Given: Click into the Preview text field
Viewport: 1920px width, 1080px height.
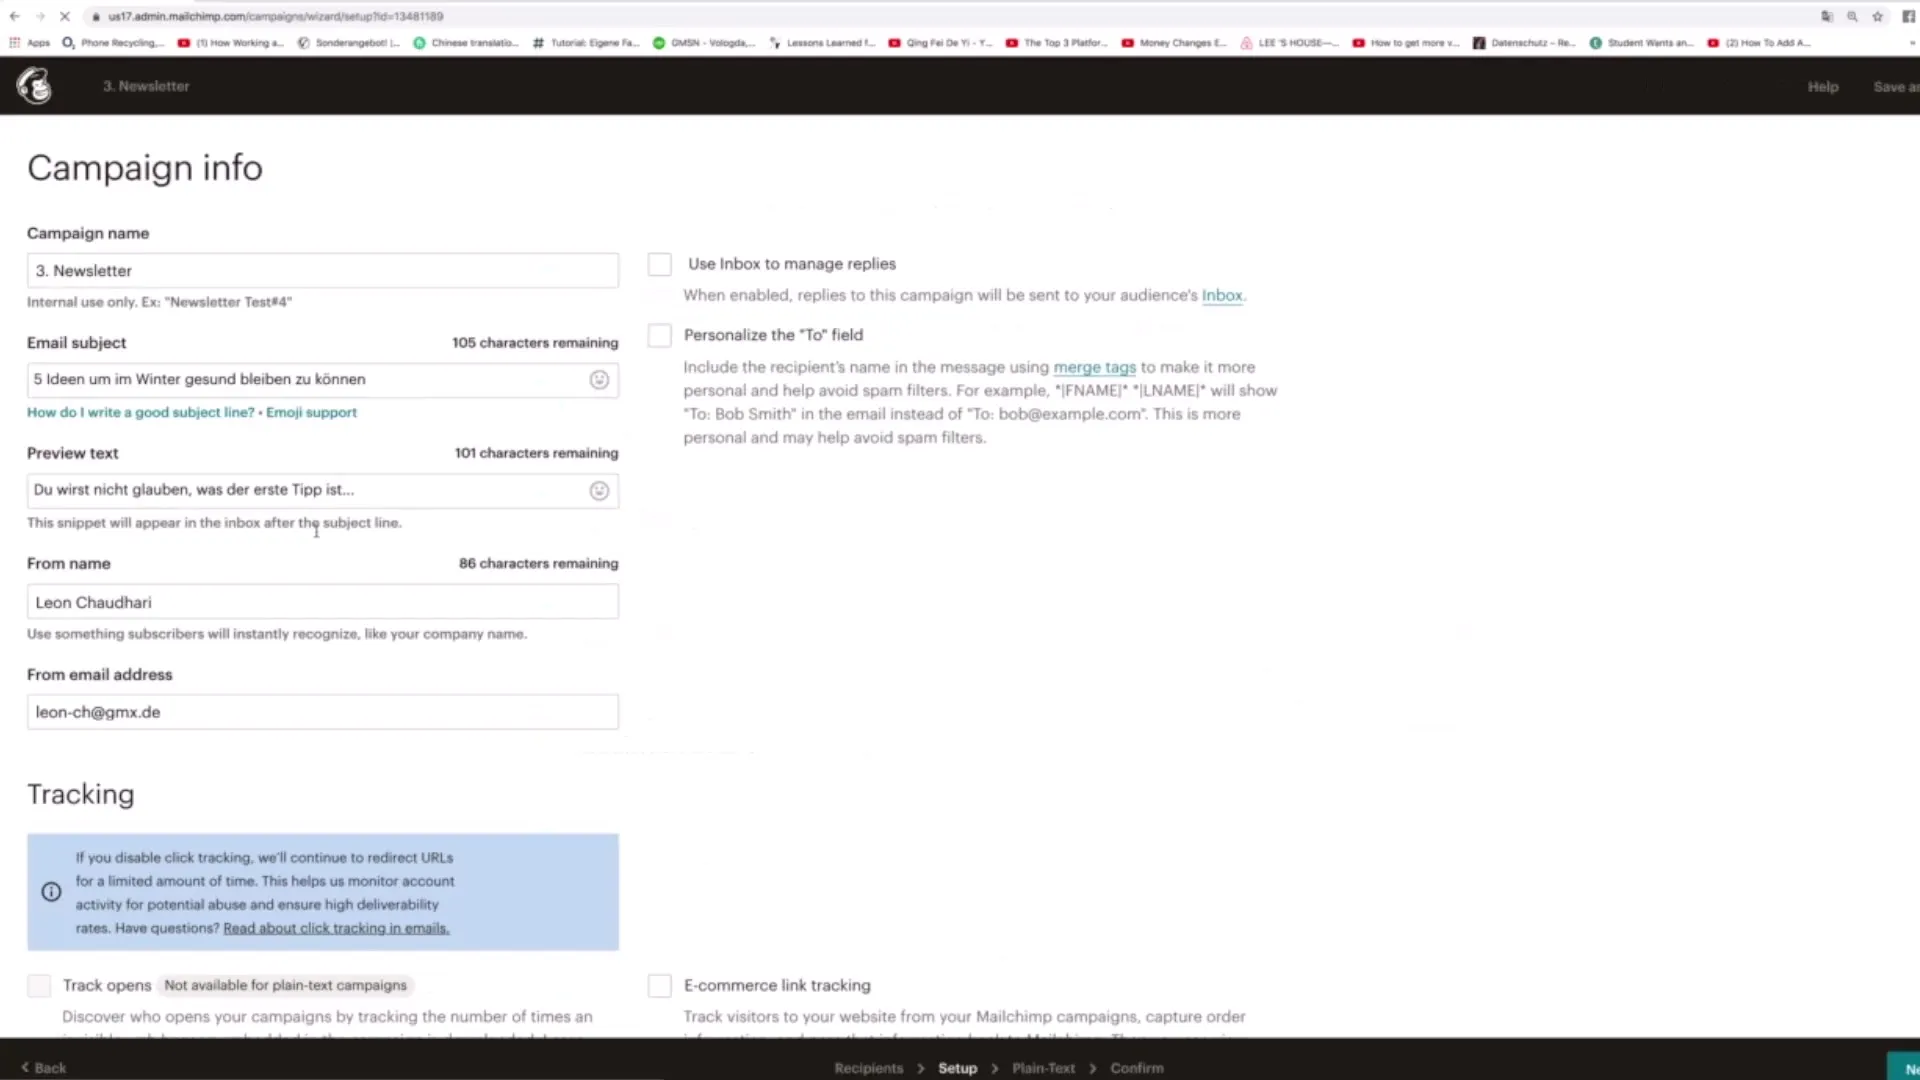Looking at the screenshot, I should [322, 490].
